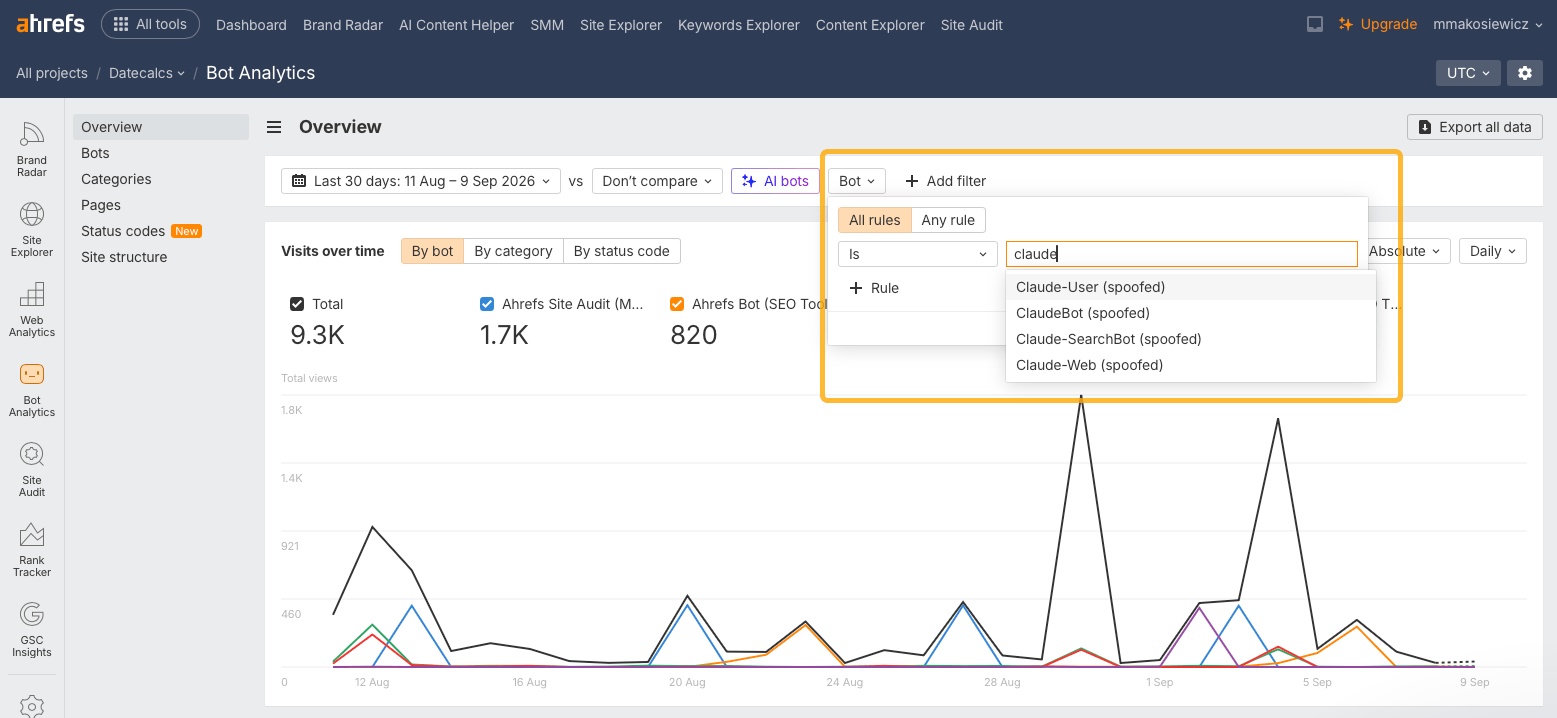1557x718 pixels.
Task: Choose Claude-User (spoofed) suggestion
Action: click(x=1191, y=287)
